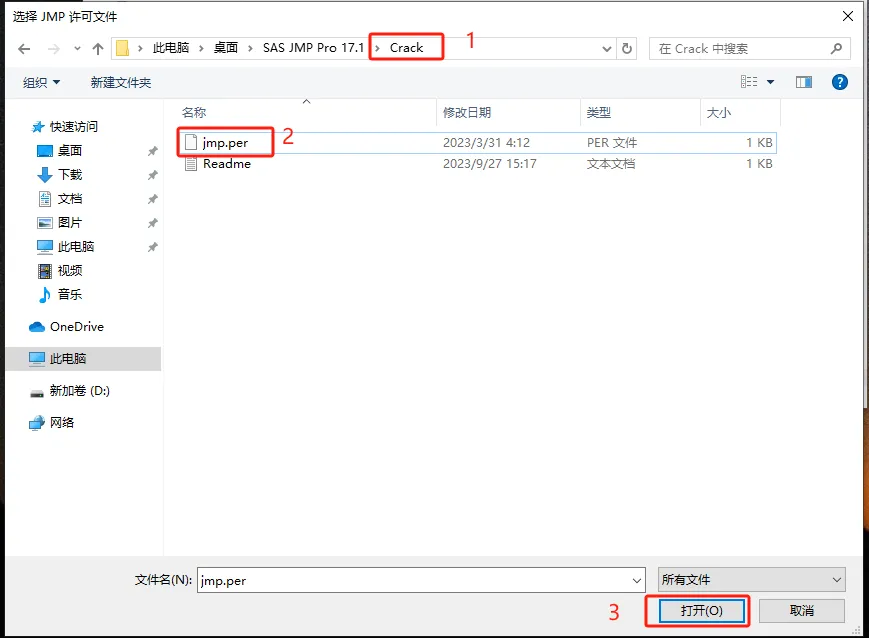Open 桌面 in quick access
The image size is (869, 638).
click(70, 151)
